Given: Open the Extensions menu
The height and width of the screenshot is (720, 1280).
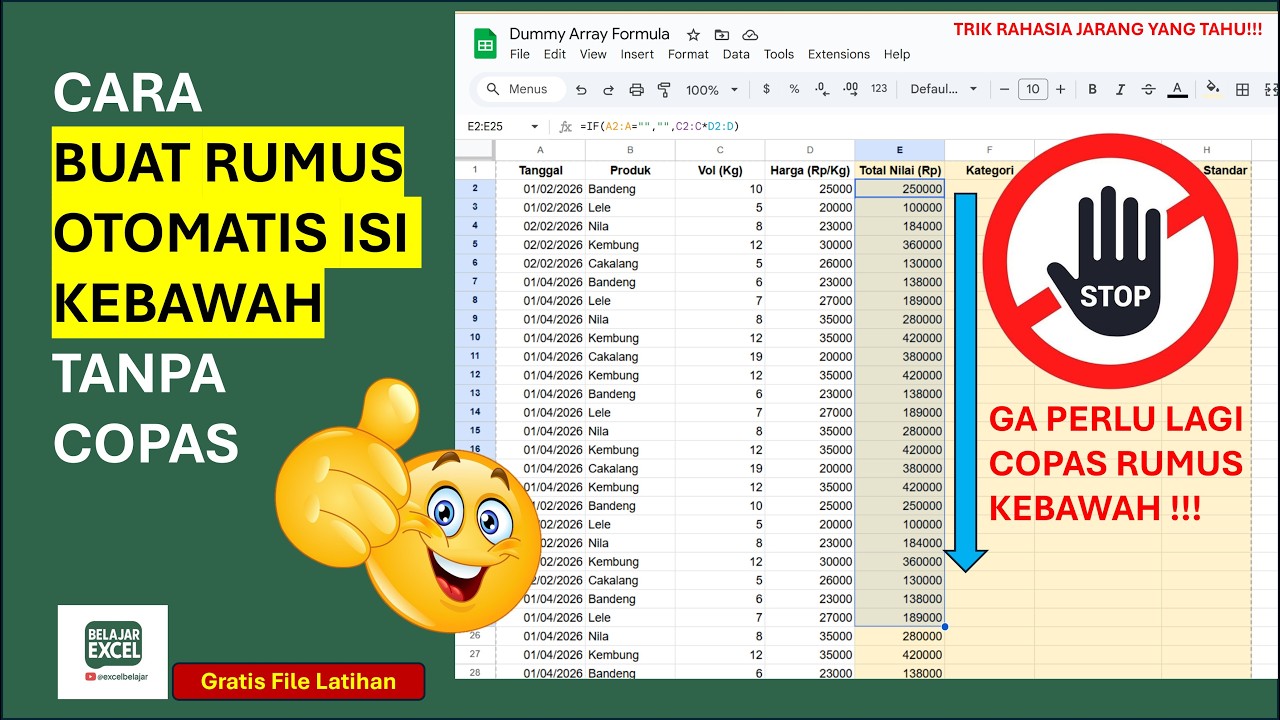Looking at the screenshot, I should click(x=839, y=54).
